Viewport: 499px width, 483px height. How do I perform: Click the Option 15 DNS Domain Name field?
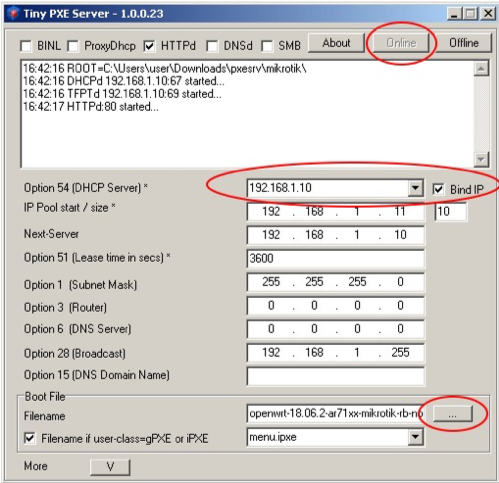(x=336, y=376)
